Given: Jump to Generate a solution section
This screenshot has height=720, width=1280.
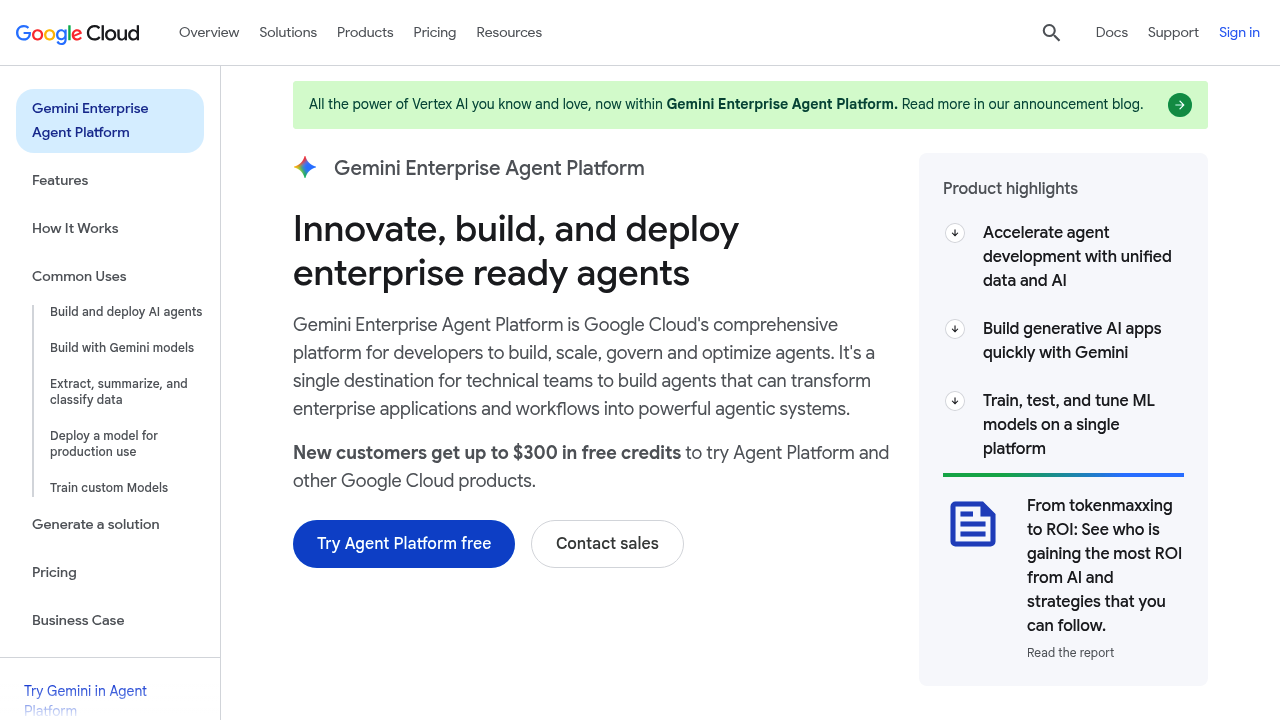Looking at the screenshot, I should 96,525.
